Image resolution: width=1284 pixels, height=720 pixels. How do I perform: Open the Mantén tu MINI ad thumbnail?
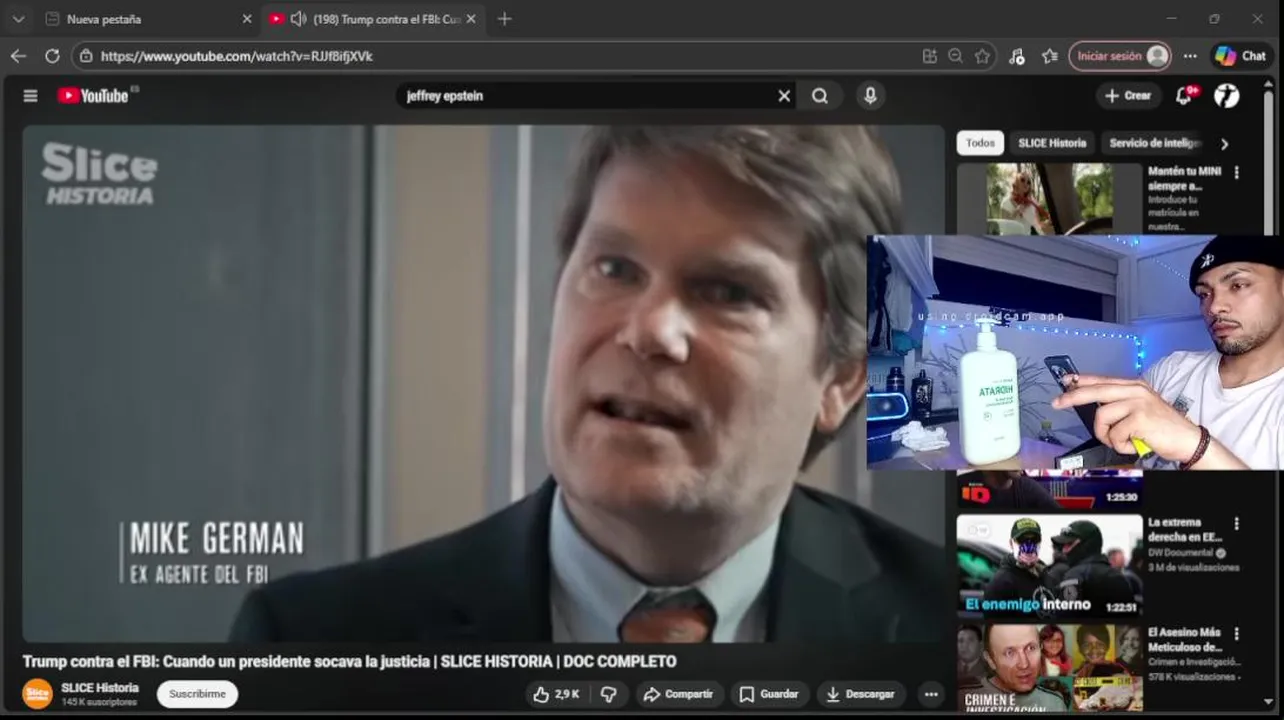point(1049,198)
